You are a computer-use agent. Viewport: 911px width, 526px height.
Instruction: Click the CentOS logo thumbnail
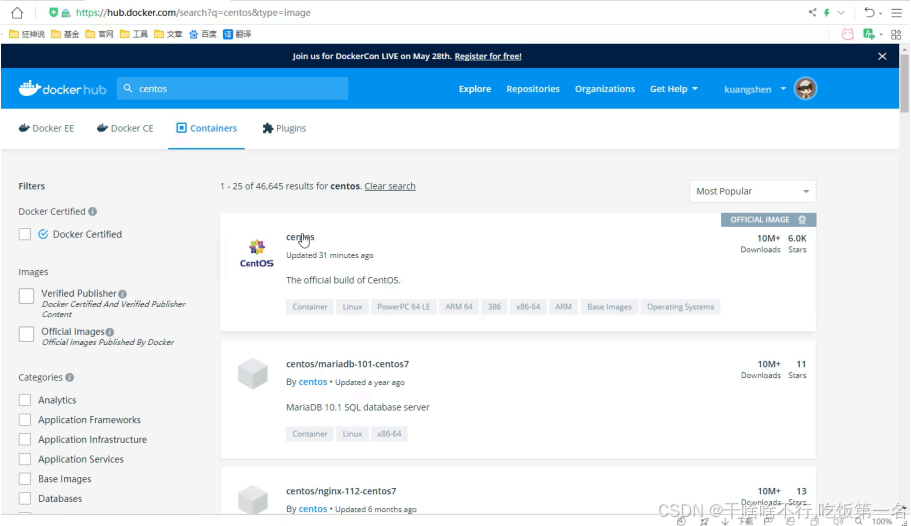coord(257,253)
